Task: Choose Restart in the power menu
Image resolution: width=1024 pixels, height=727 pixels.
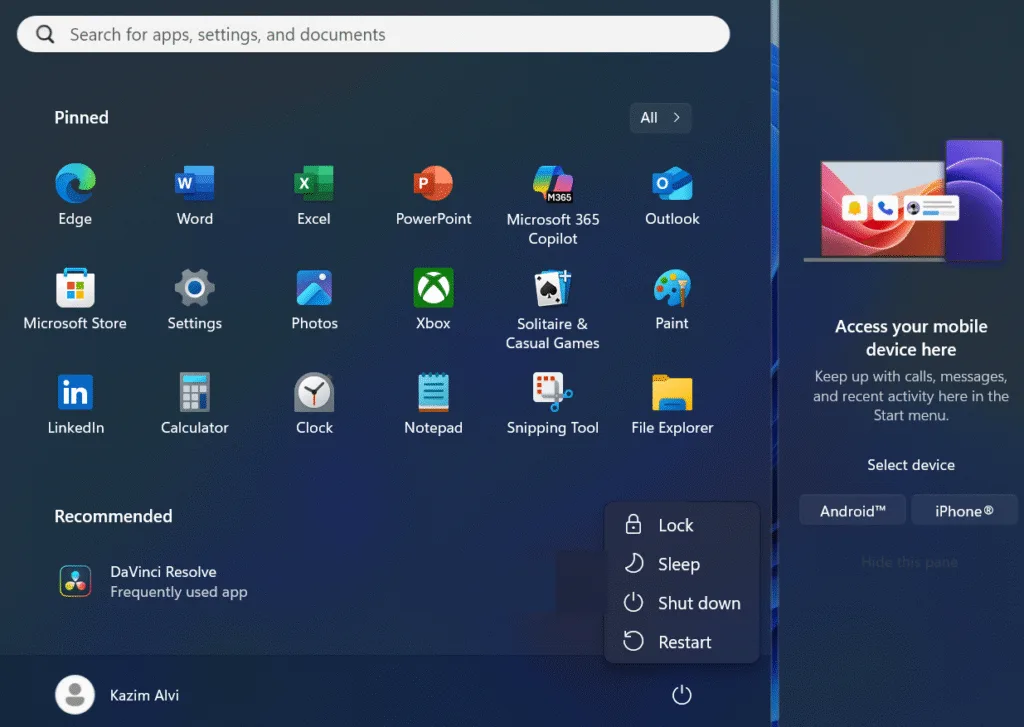Action: click(684, 643)
